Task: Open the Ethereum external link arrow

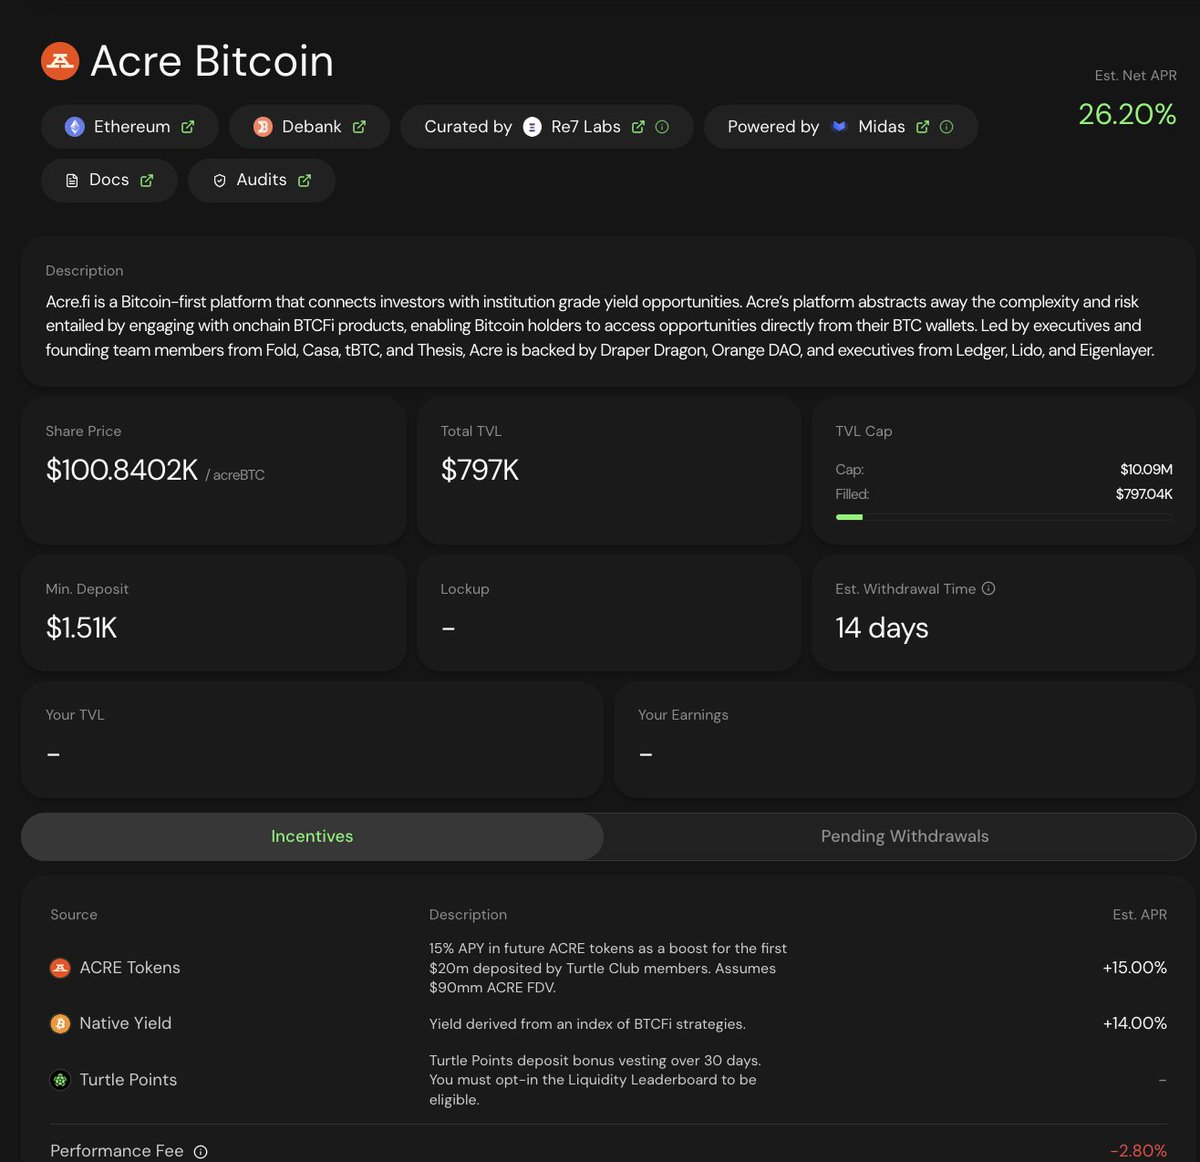Action: [188, 127]
